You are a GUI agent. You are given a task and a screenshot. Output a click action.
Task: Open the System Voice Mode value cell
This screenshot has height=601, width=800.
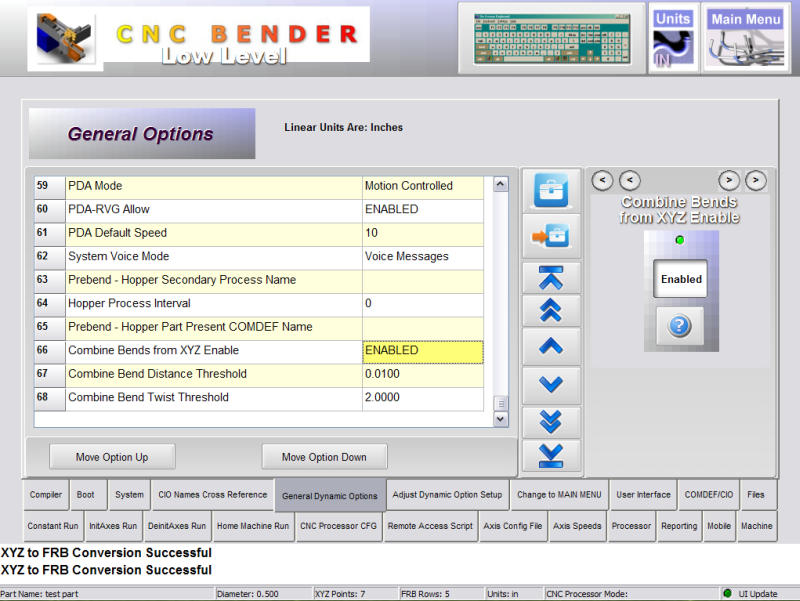(x=422, y=256)
